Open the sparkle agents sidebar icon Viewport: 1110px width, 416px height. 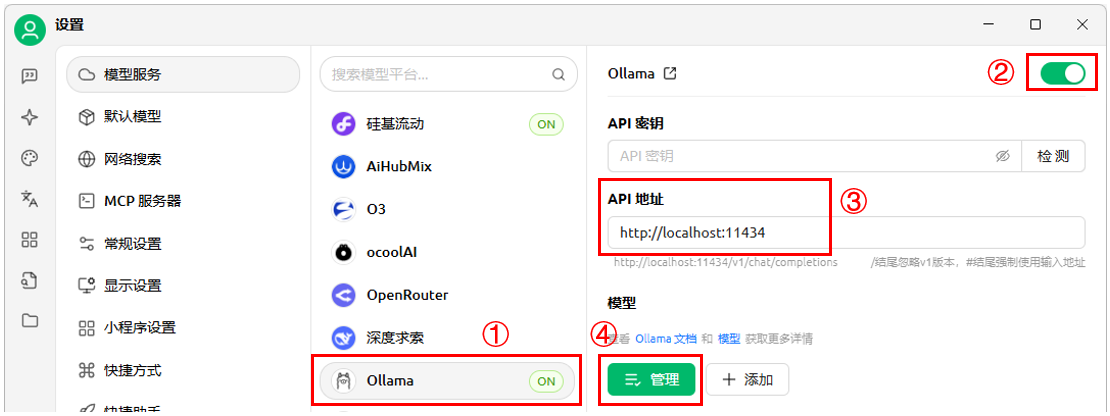pos(30,117)
